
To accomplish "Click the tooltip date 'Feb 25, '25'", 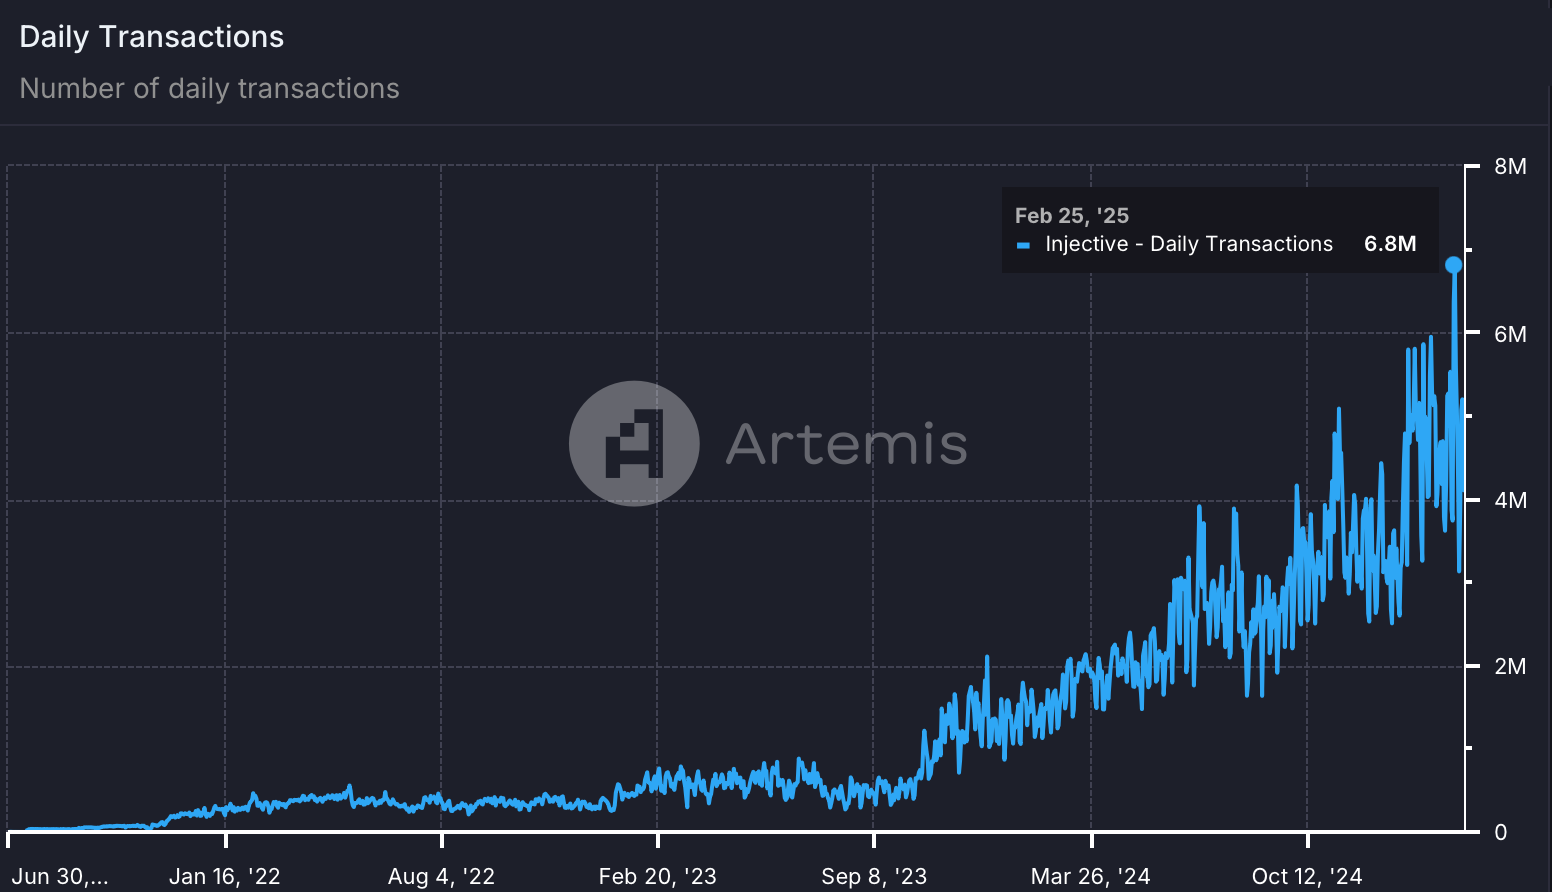I will [1071, 216].
